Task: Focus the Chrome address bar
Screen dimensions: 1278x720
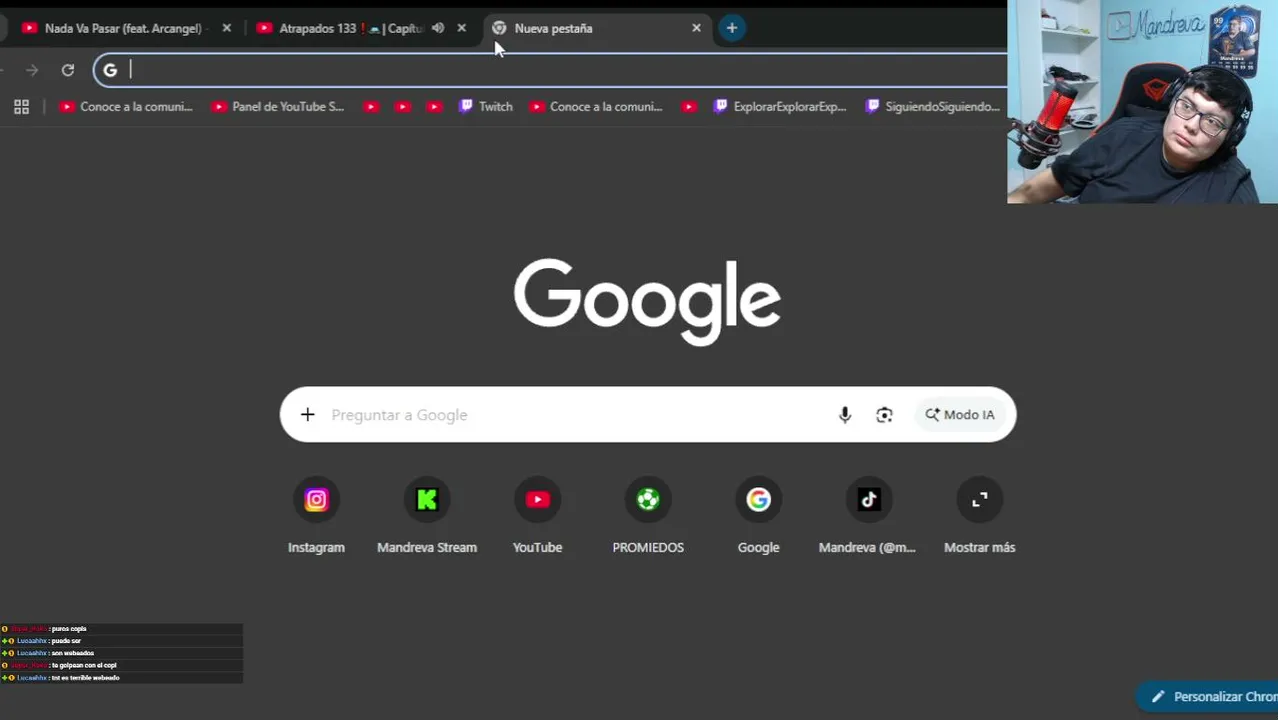Action: click(x=551, y=70)
